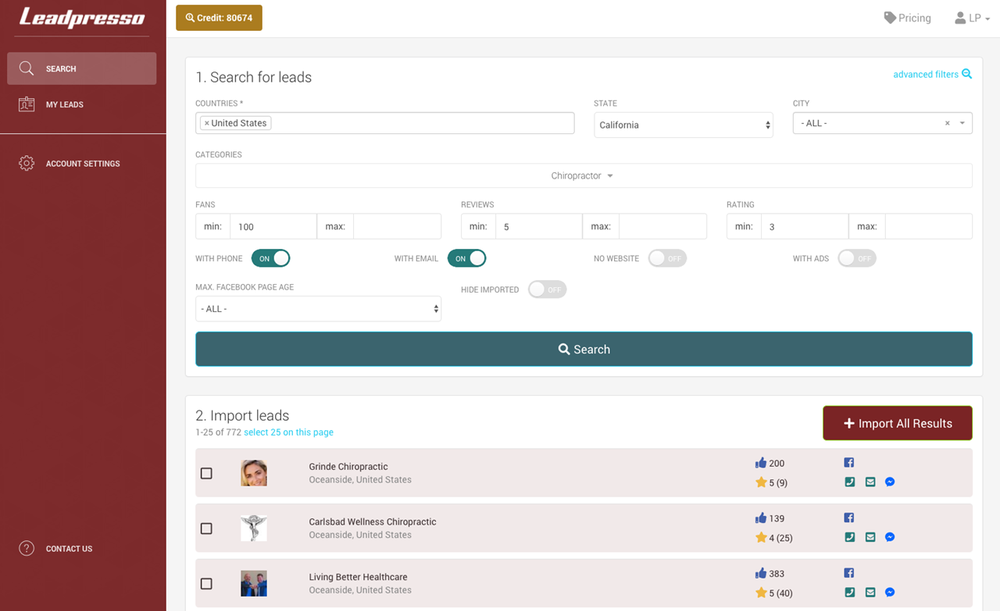Click the Fans max field

(x=397, y=226)
